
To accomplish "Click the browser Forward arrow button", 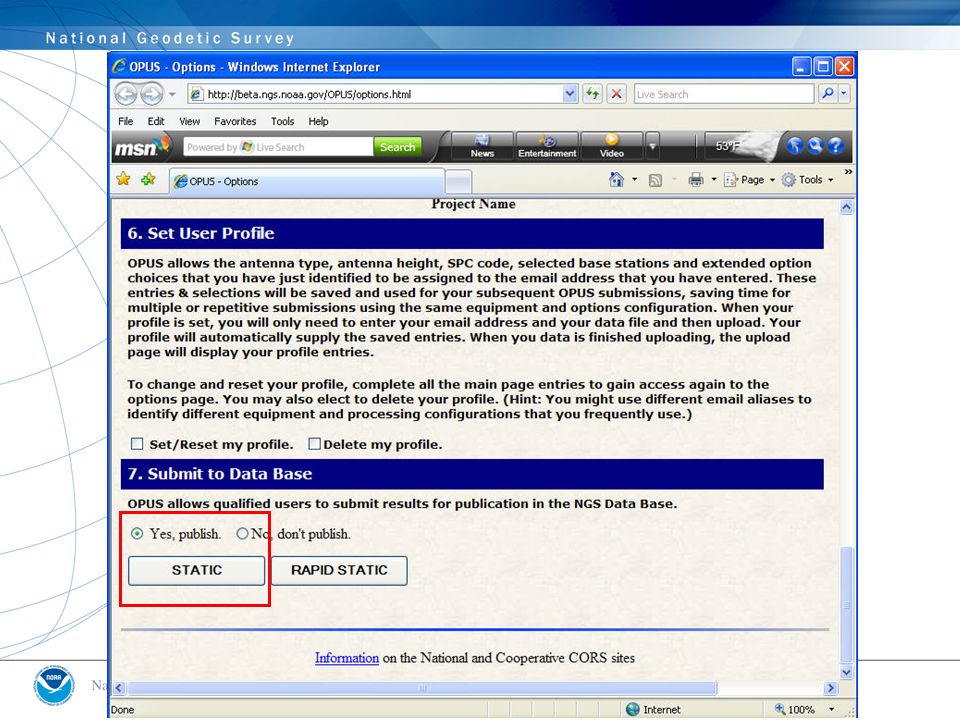I will (151, 94).
